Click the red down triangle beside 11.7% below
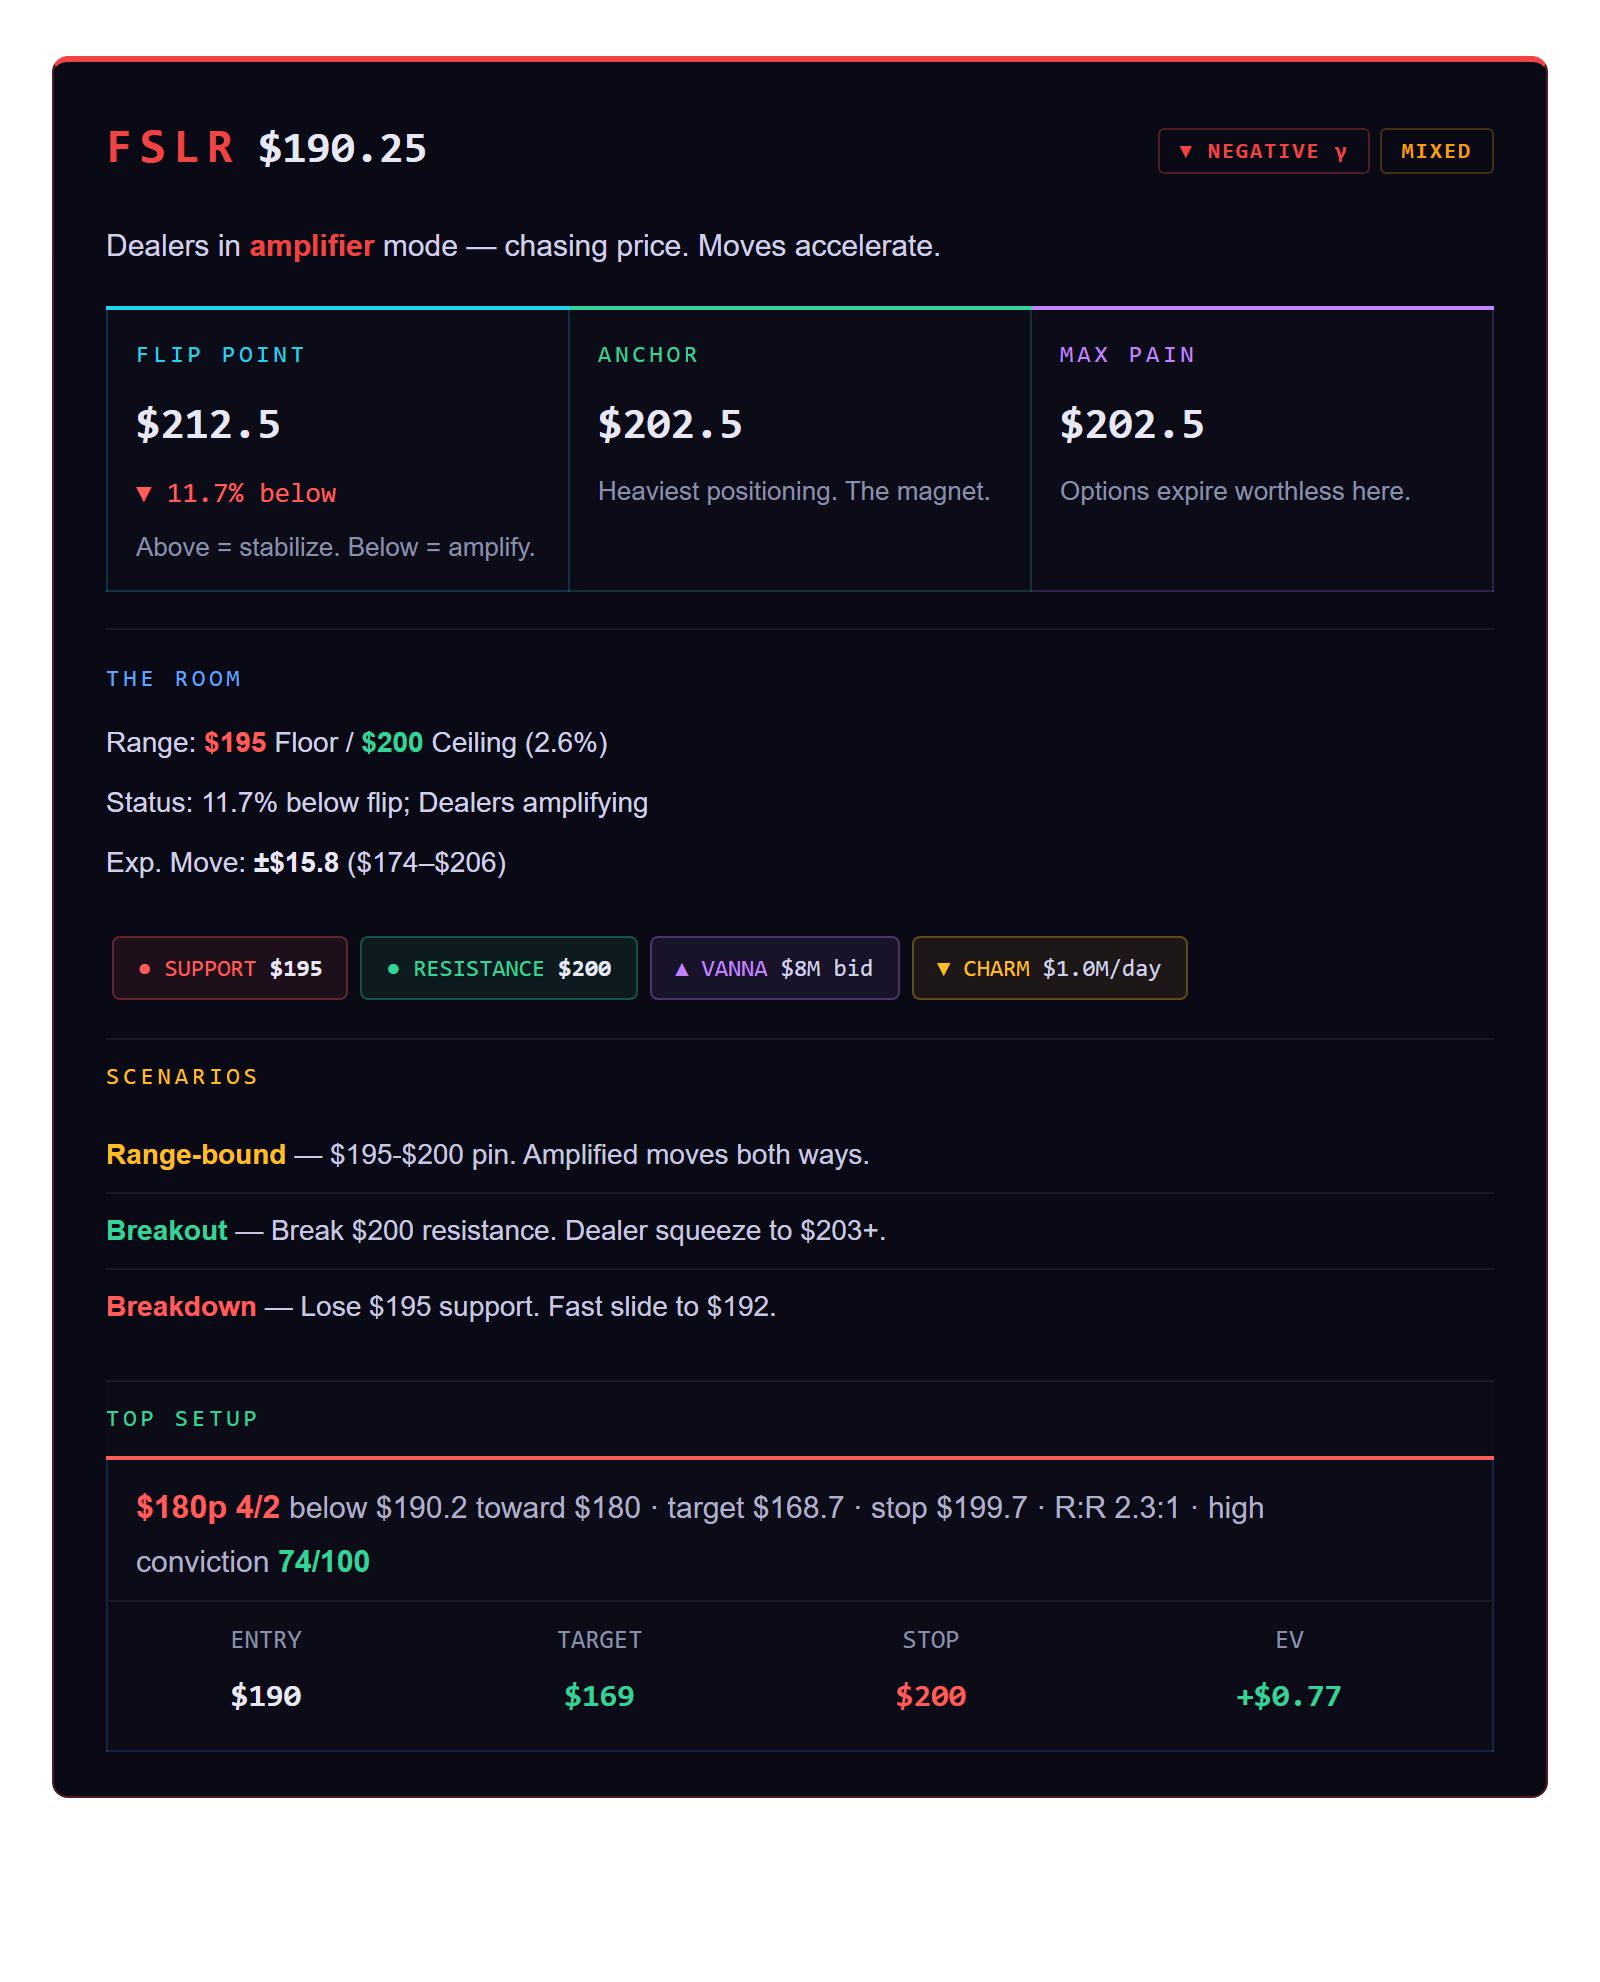The image size is (1600, 1982). click(144, 494)
